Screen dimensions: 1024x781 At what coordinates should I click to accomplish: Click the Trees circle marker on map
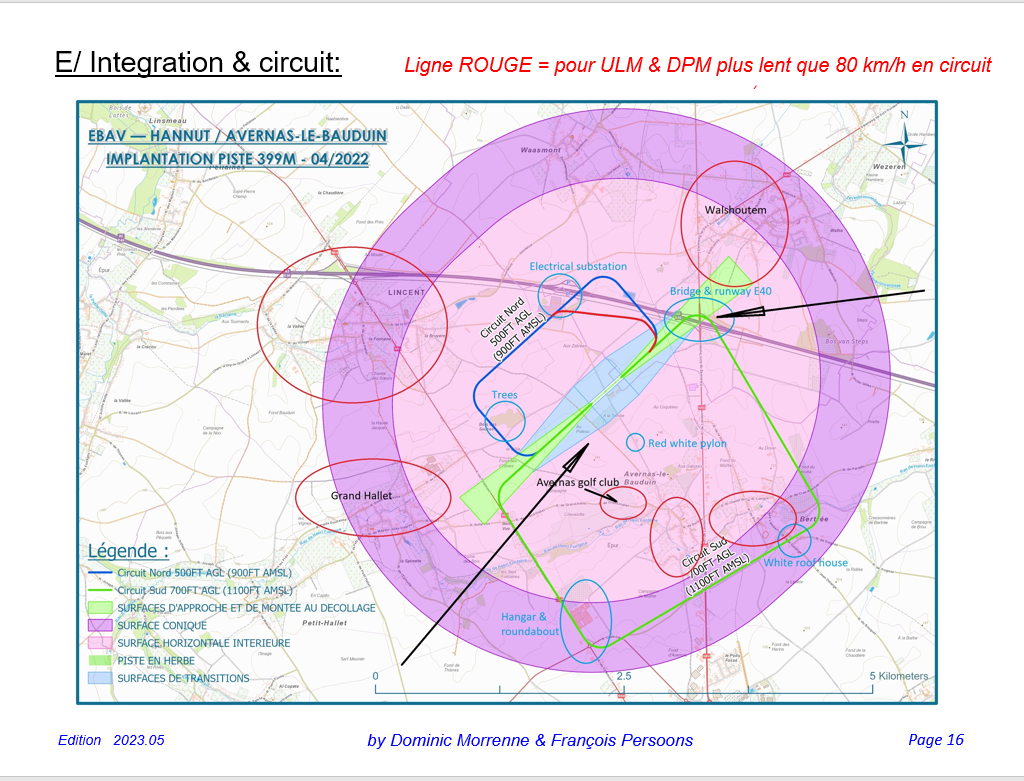pyautogui.click(x=506, y=420)
